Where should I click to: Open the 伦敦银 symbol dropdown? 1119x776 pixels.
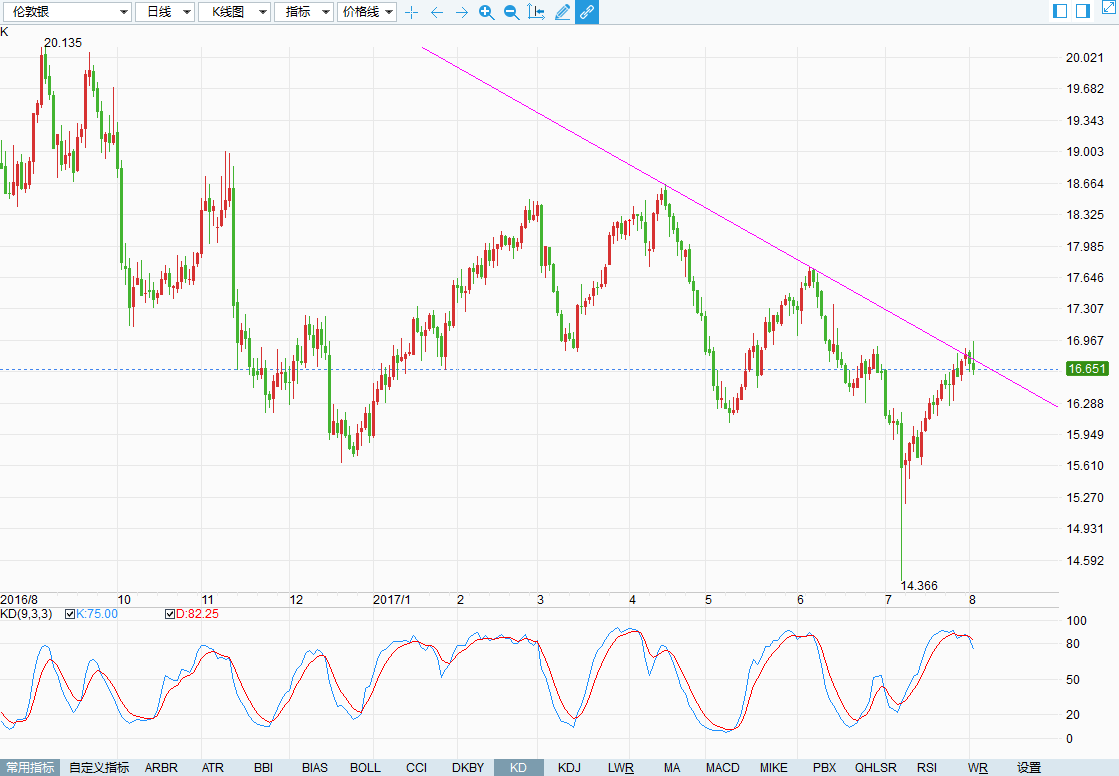66,12
